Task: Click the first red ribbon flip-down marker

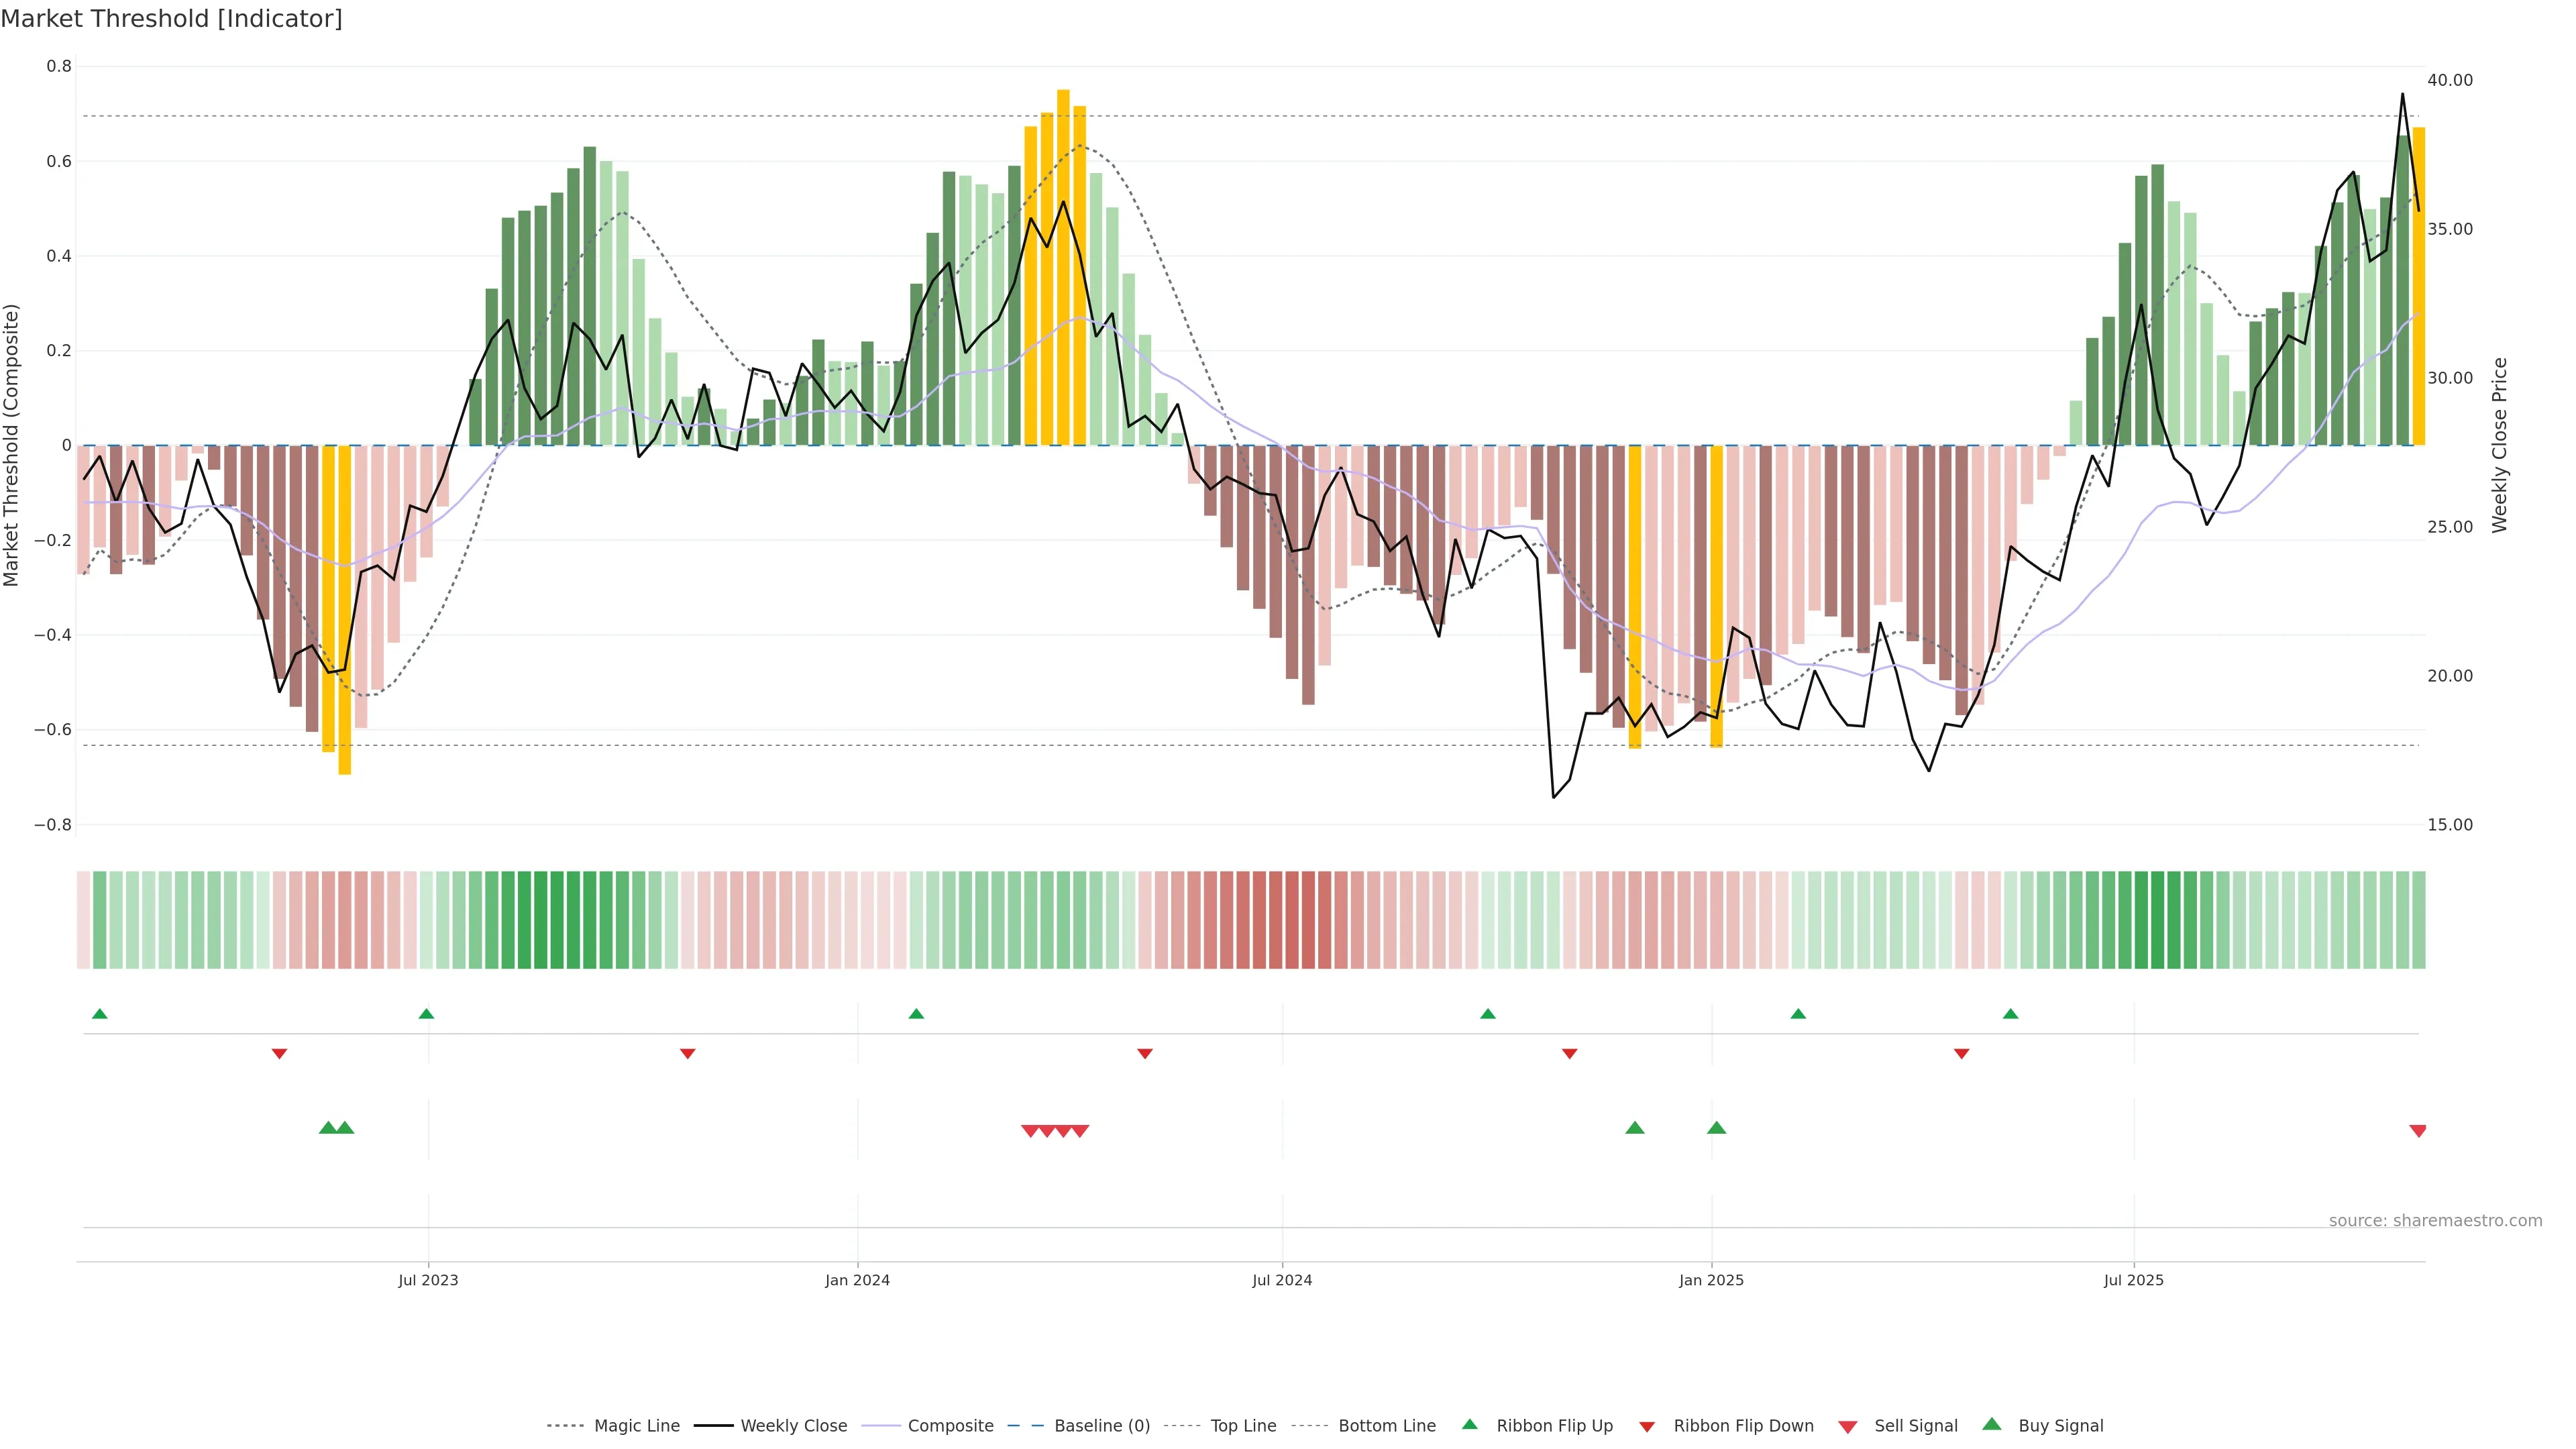Action: point(279,1054)
